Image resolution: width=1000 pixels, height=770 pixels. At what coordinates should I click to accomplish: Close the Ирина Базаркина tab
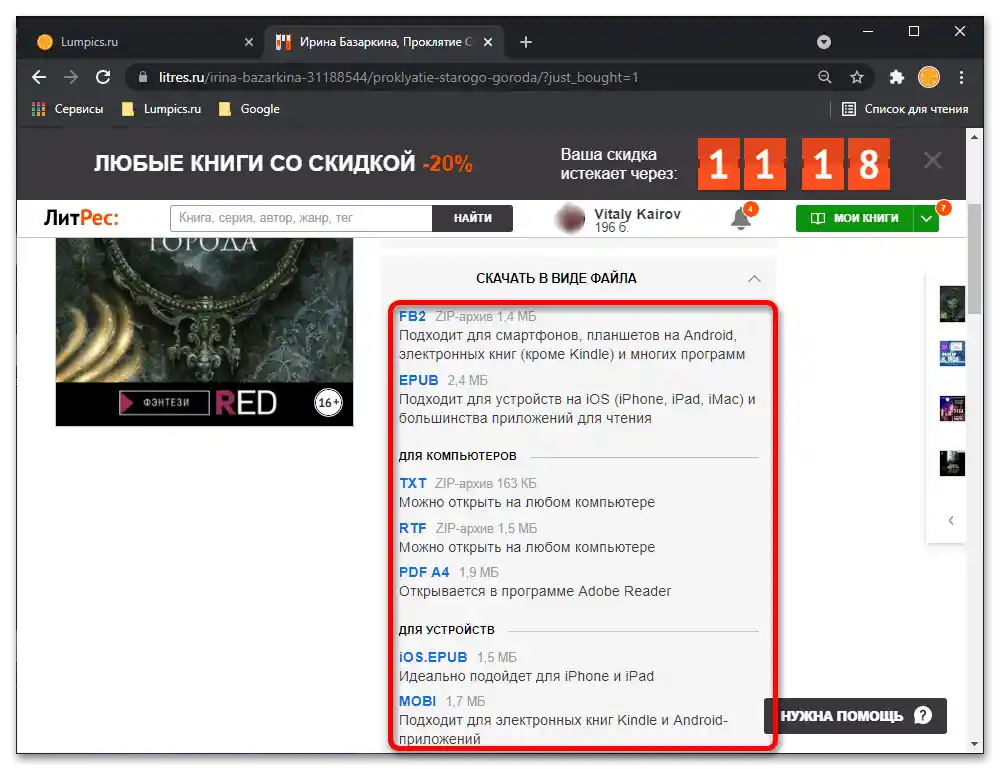coord(488,42)
